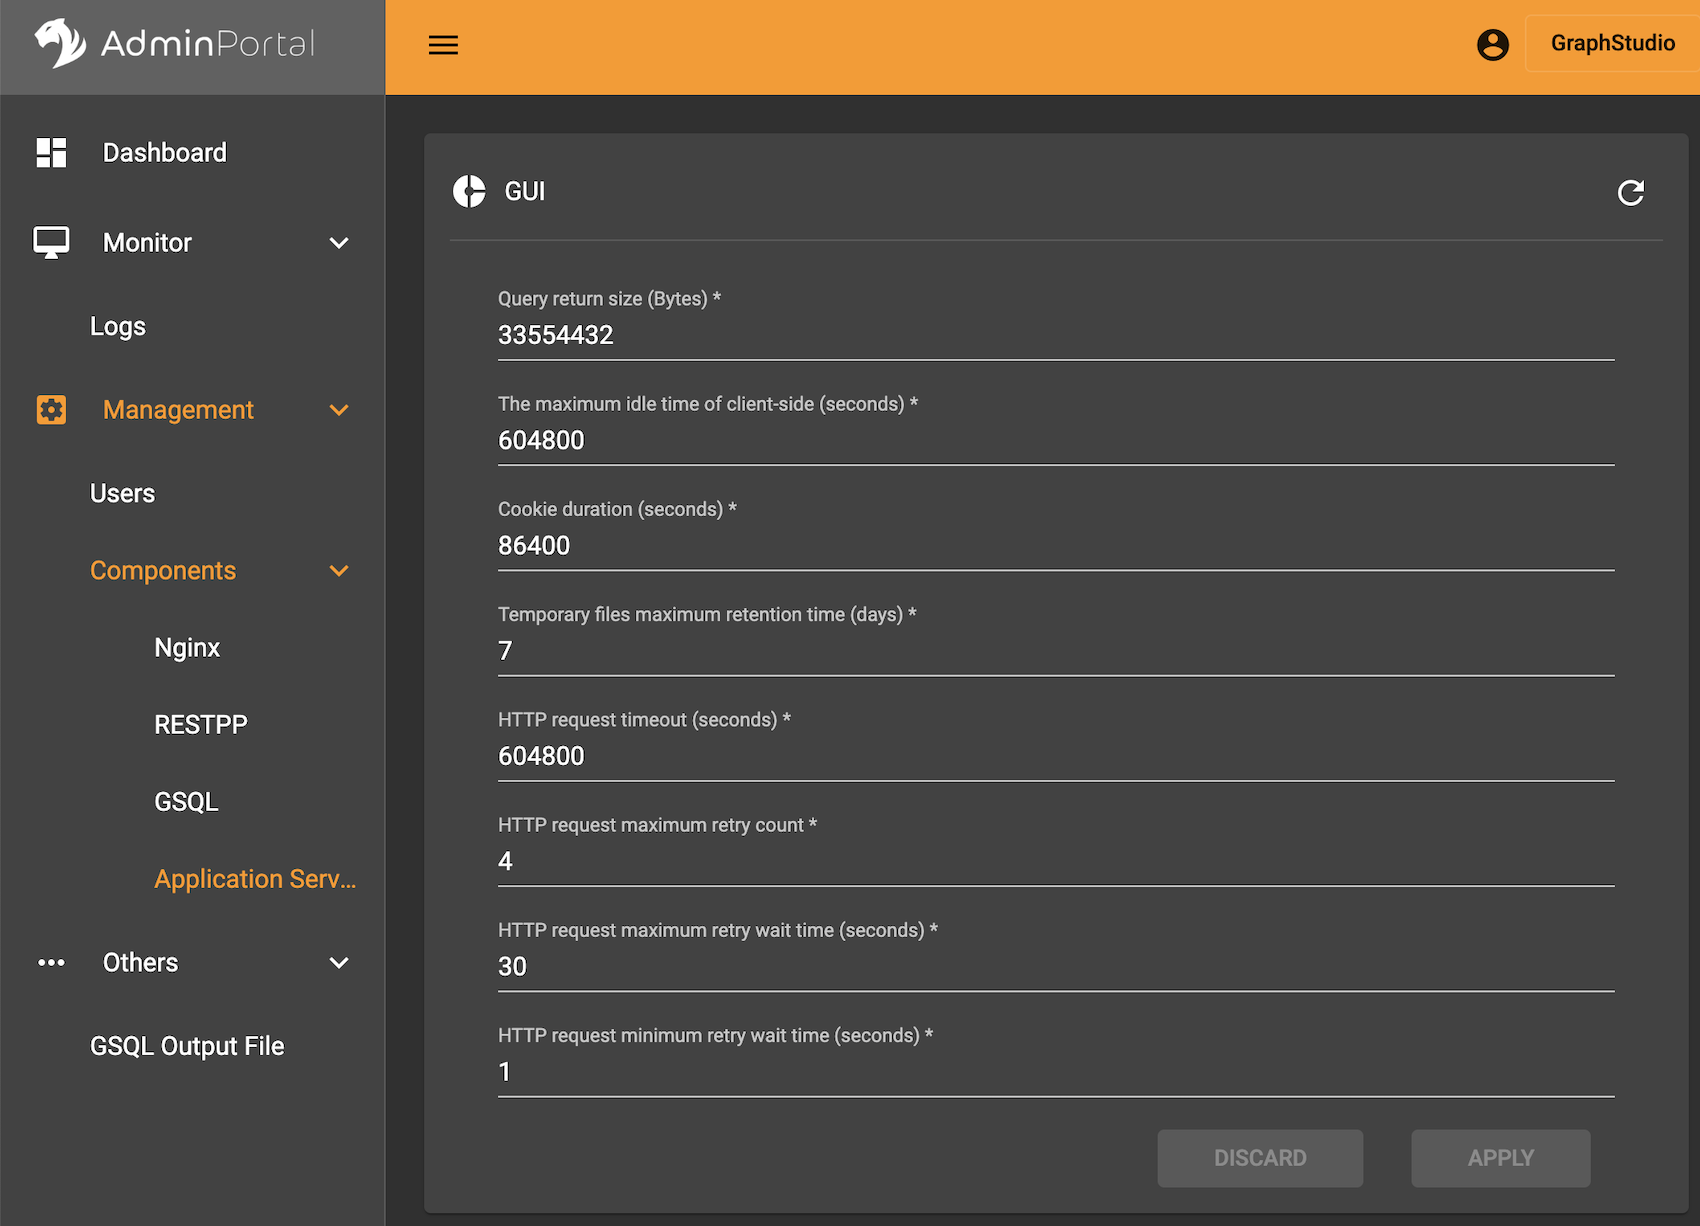Edit HTTP minimum retry wait time field
This screenshot has width=1700, height=1226.
click(1056, 1072)
